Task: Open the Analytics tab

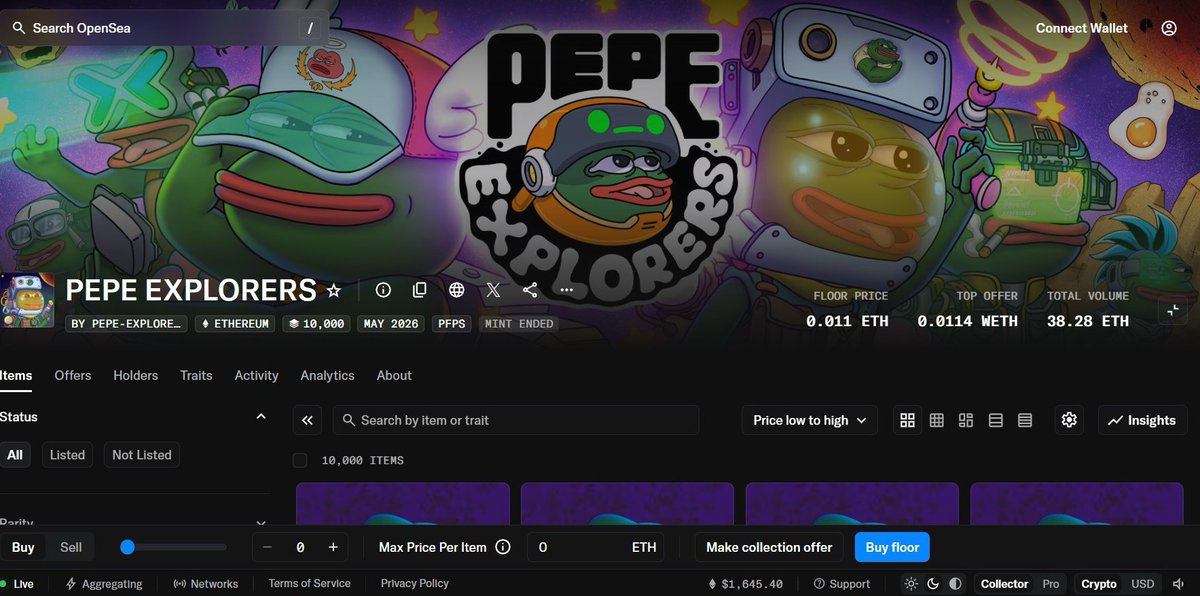Action: point(327,375)
